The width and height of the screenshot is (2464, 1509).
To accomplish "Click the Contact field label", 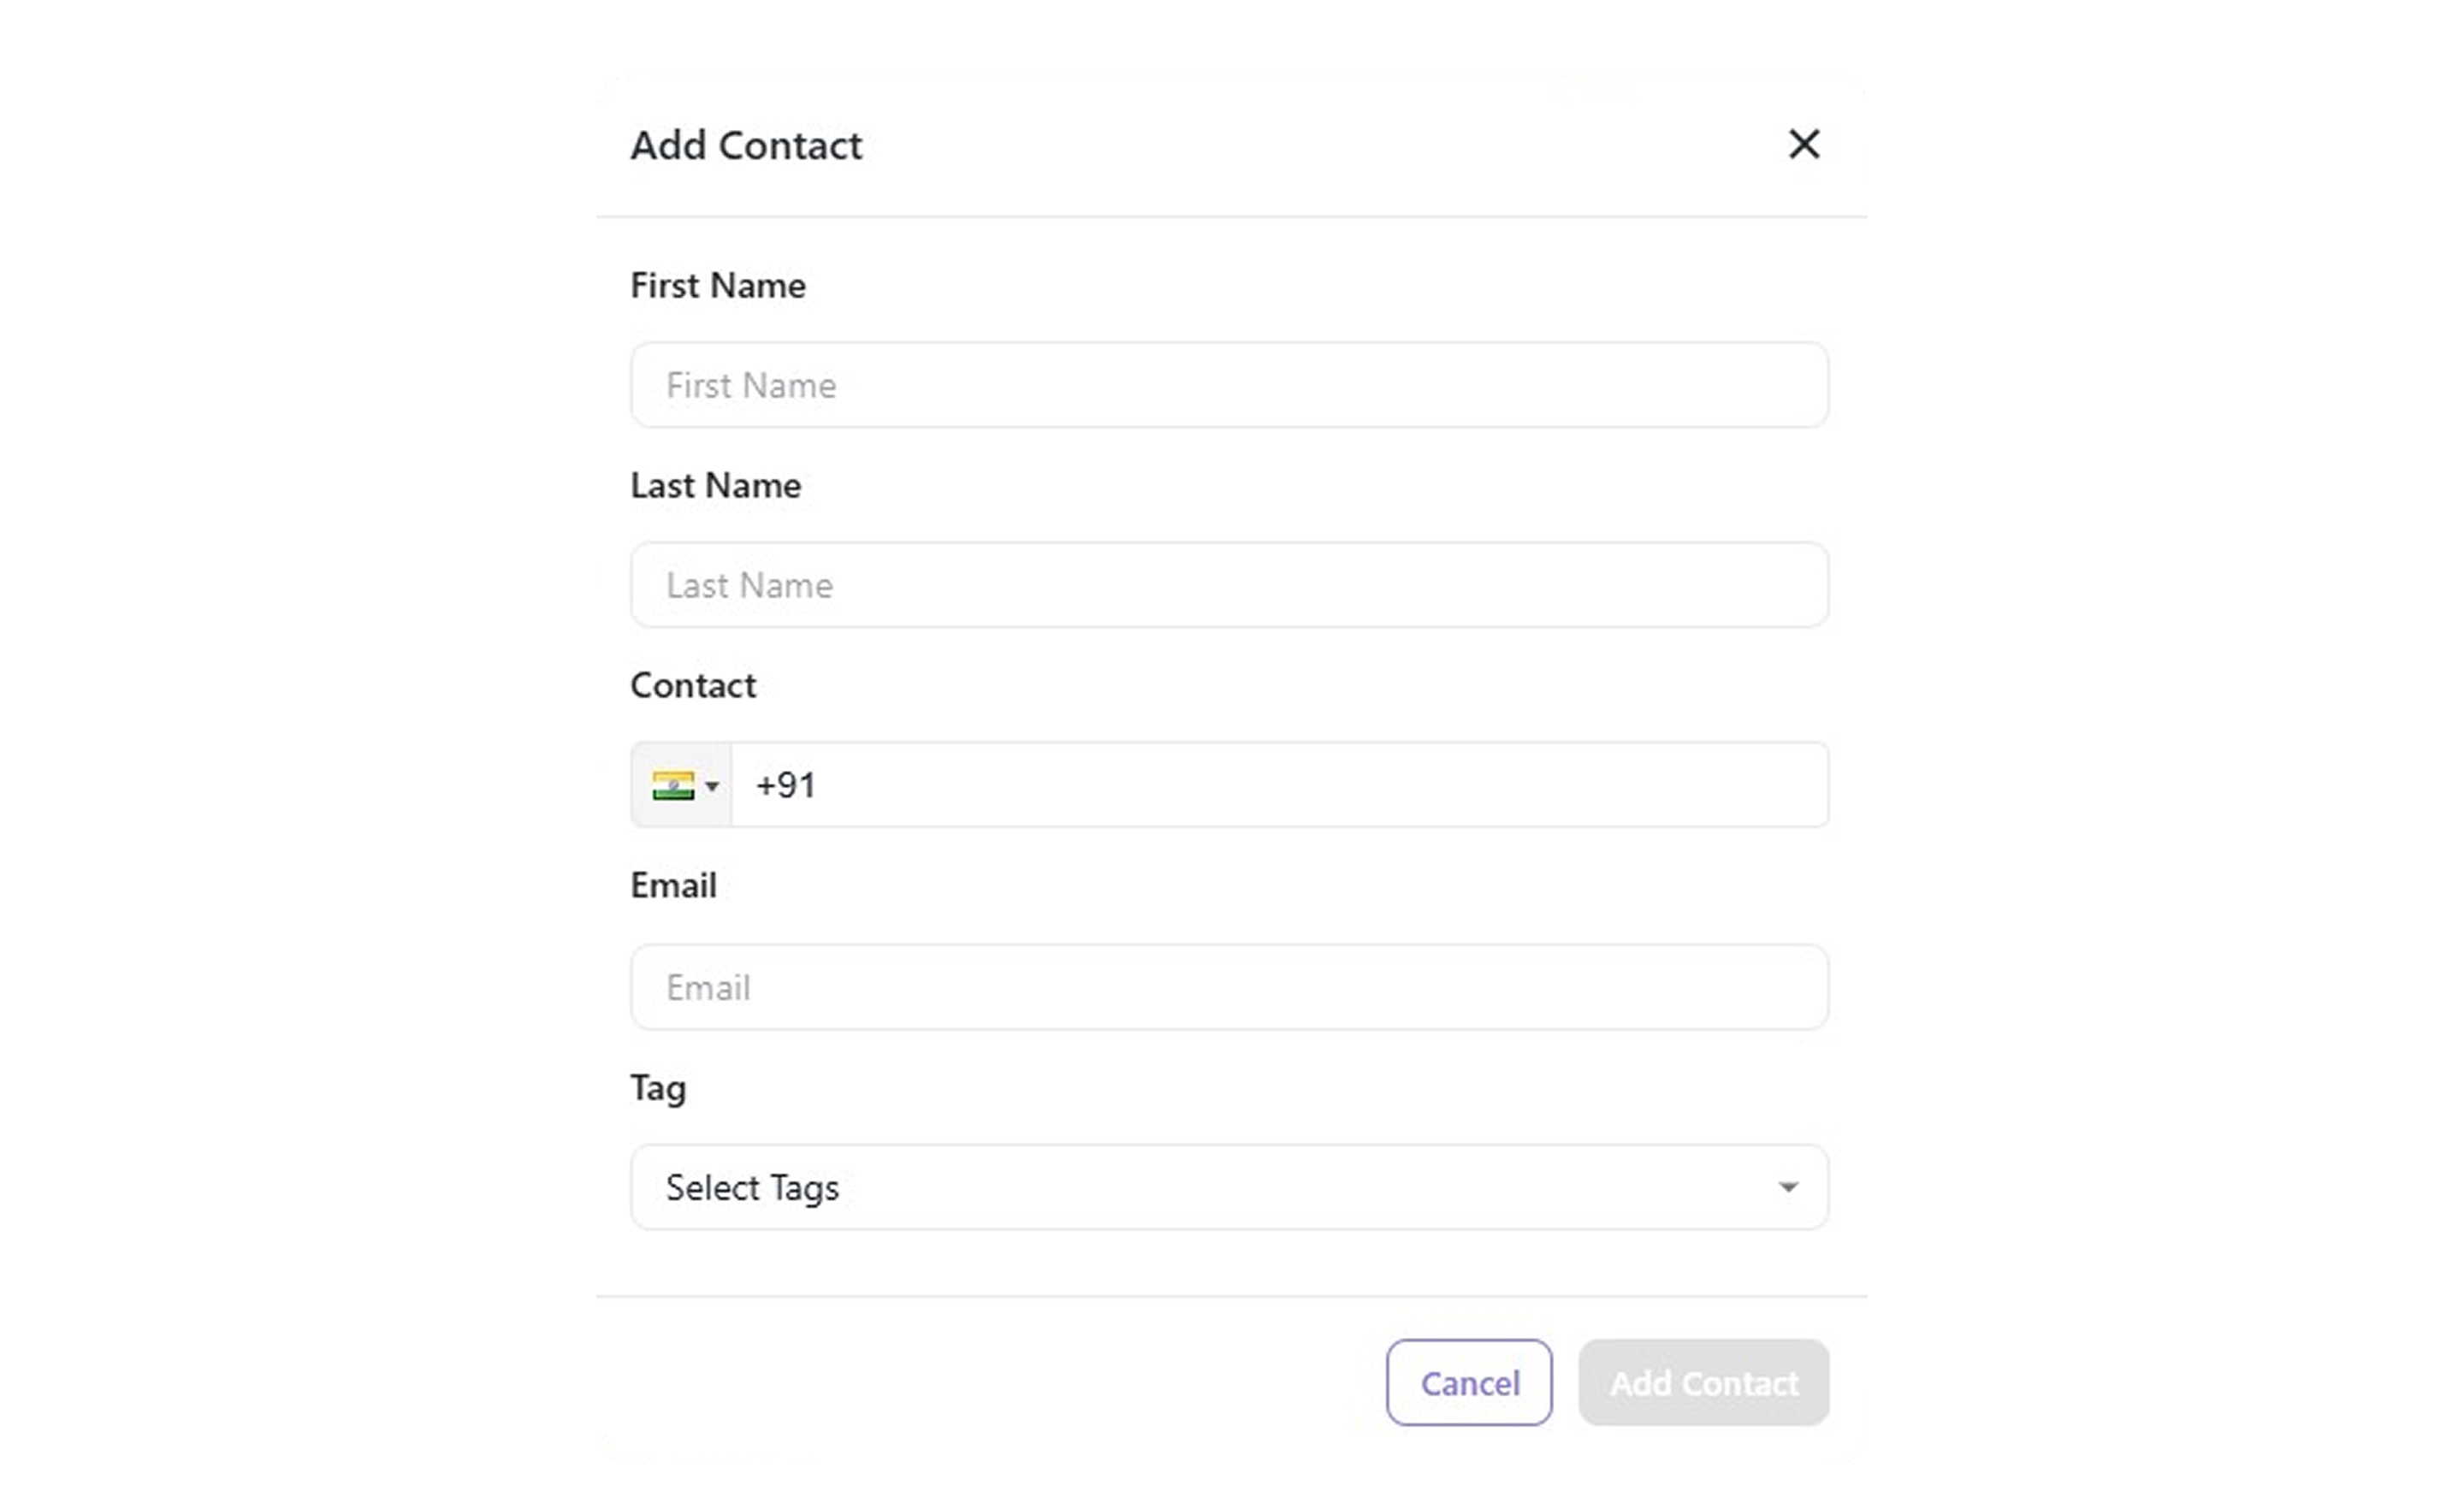I will (693, 686).
